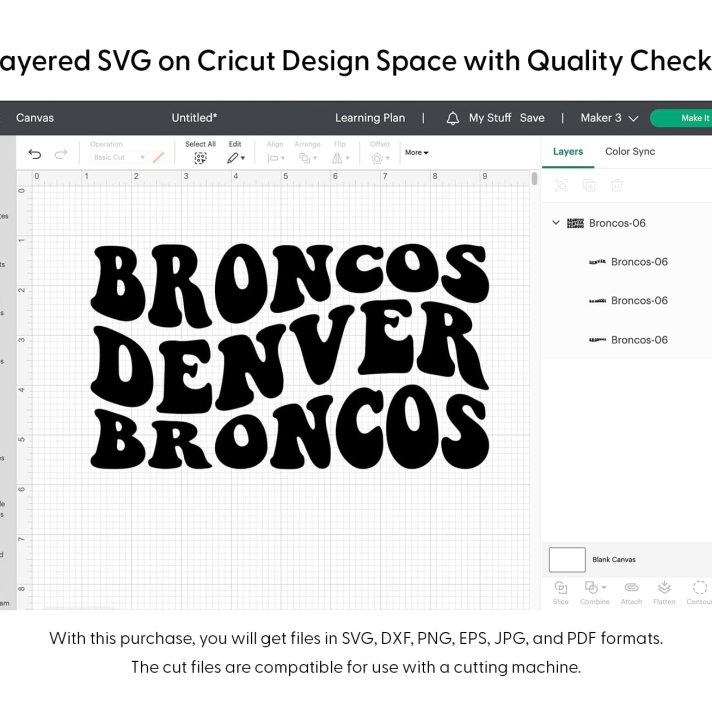Click the Arrange tool icon
This screenshot has height=712, width=712.
pyautogui.click(x=304, y=158)
